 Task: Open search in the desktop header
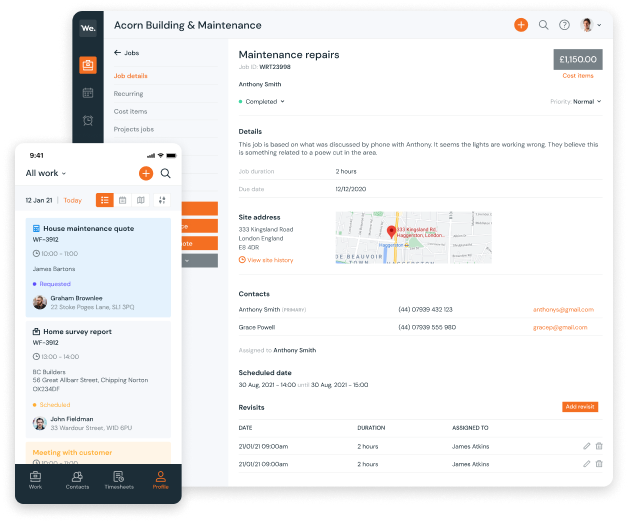tap(543, 25)
